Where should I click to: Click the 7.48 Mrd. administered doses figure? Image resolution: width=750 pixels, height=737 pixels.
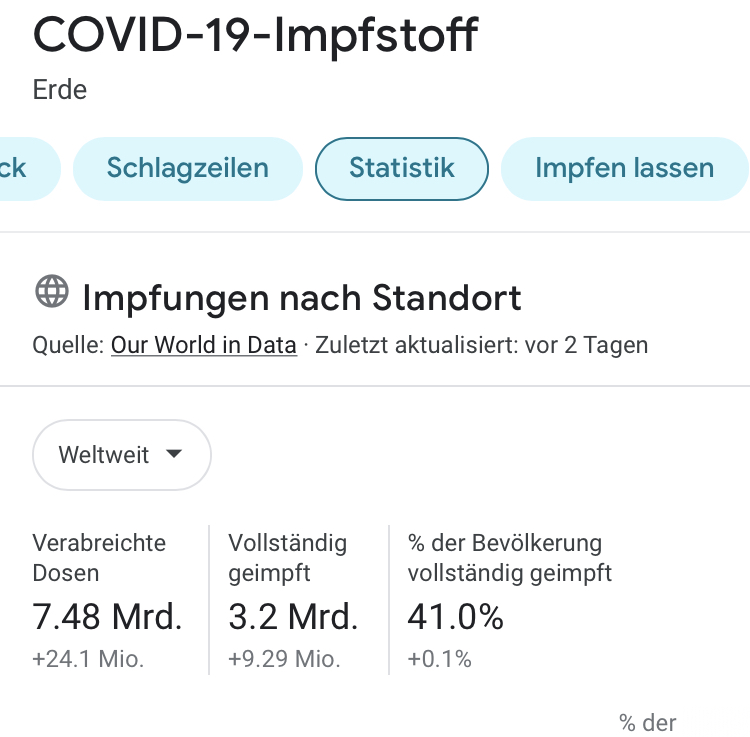tap(108, 616)
